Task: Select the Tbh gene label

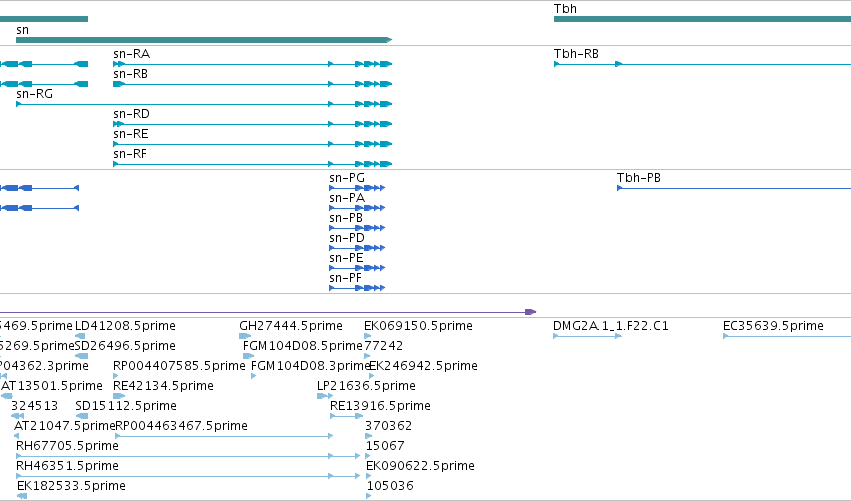Action: 565,9
